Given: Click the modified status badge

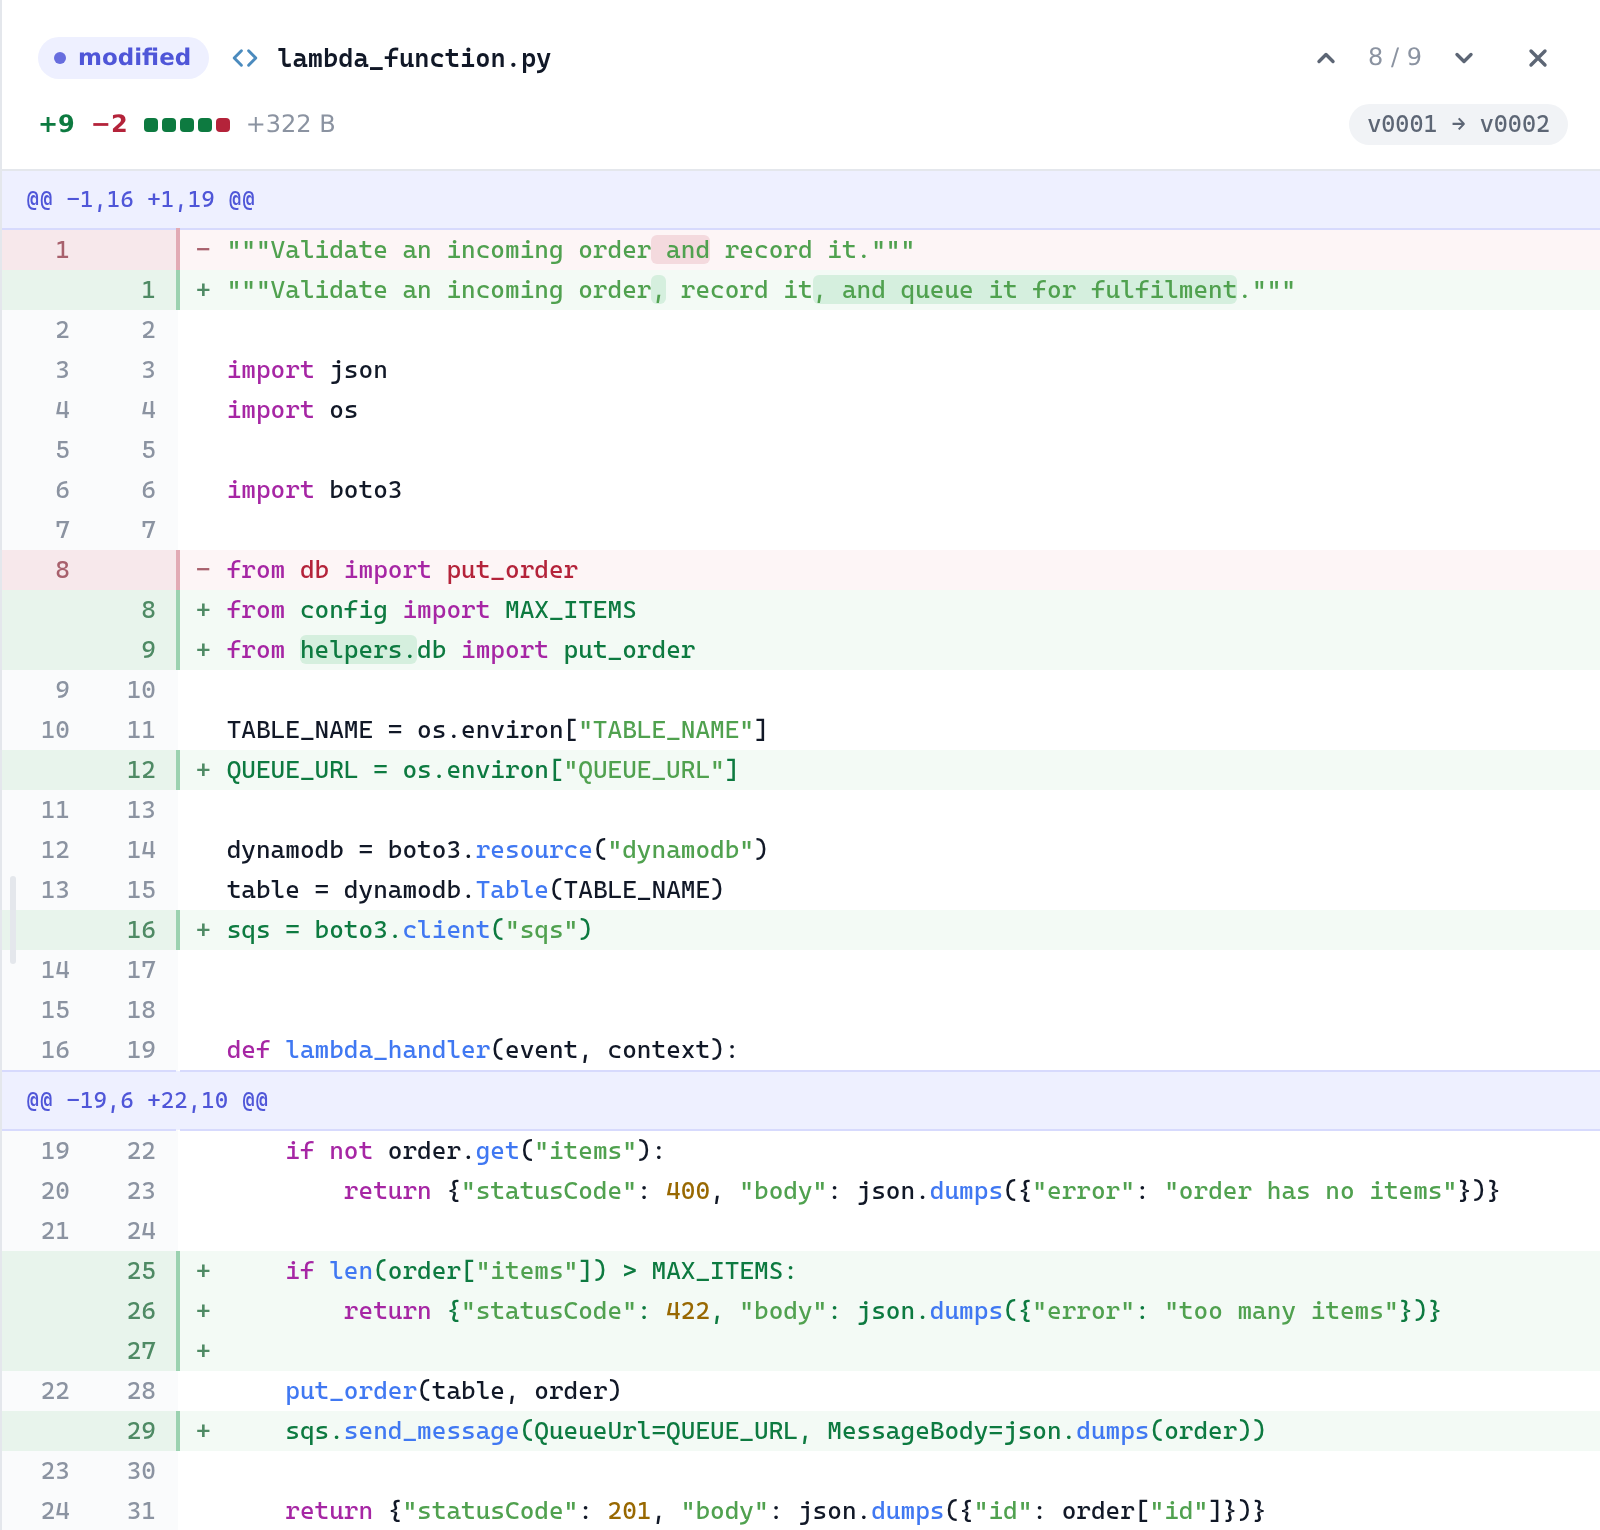Looking at the screenshot, I should coord(123,57).
